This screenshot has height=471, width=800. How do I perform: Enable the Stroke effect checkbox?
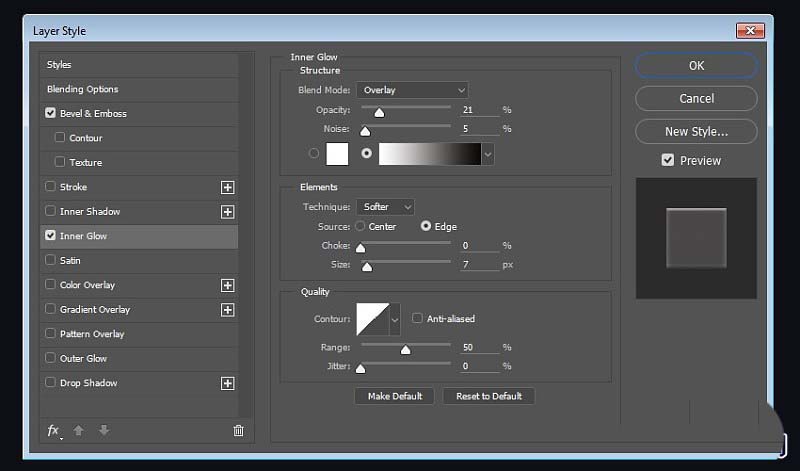[50, 186]
